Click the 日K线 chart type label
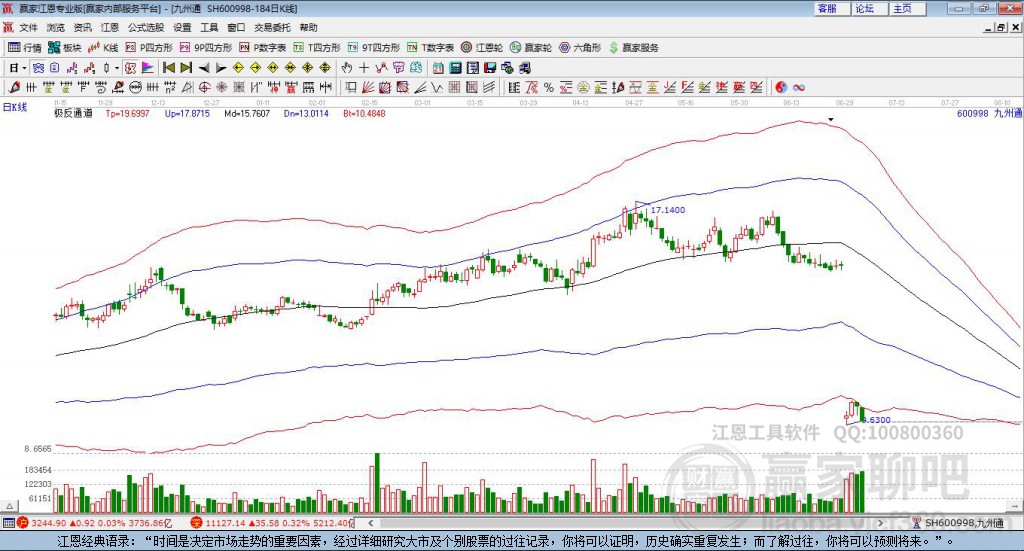The width and height of the screenshot is (1024, 551). click(15, 108)
